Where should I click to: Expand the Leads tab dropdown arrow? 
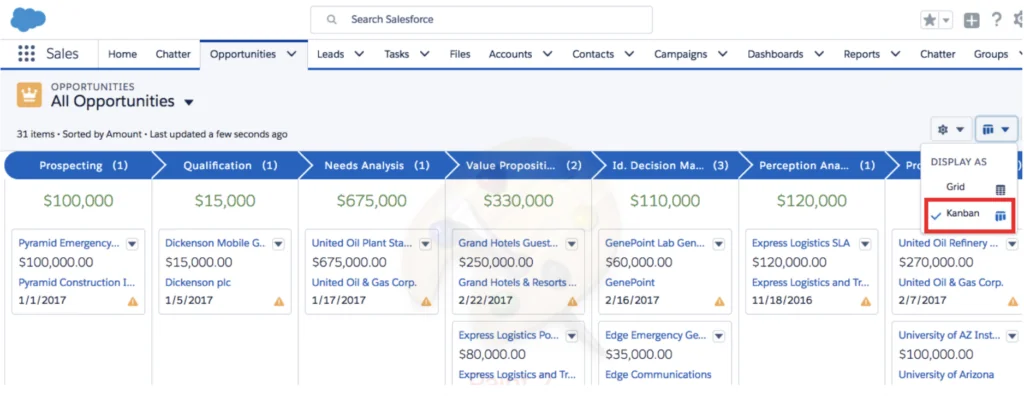[x=359, y=54]
